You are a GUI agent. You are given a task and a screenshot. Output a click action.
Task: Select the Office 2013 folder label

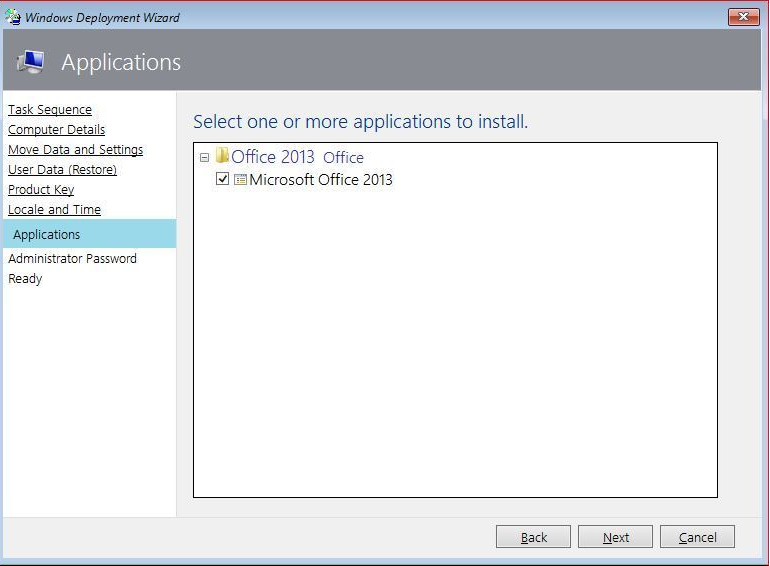pos(273,157)
